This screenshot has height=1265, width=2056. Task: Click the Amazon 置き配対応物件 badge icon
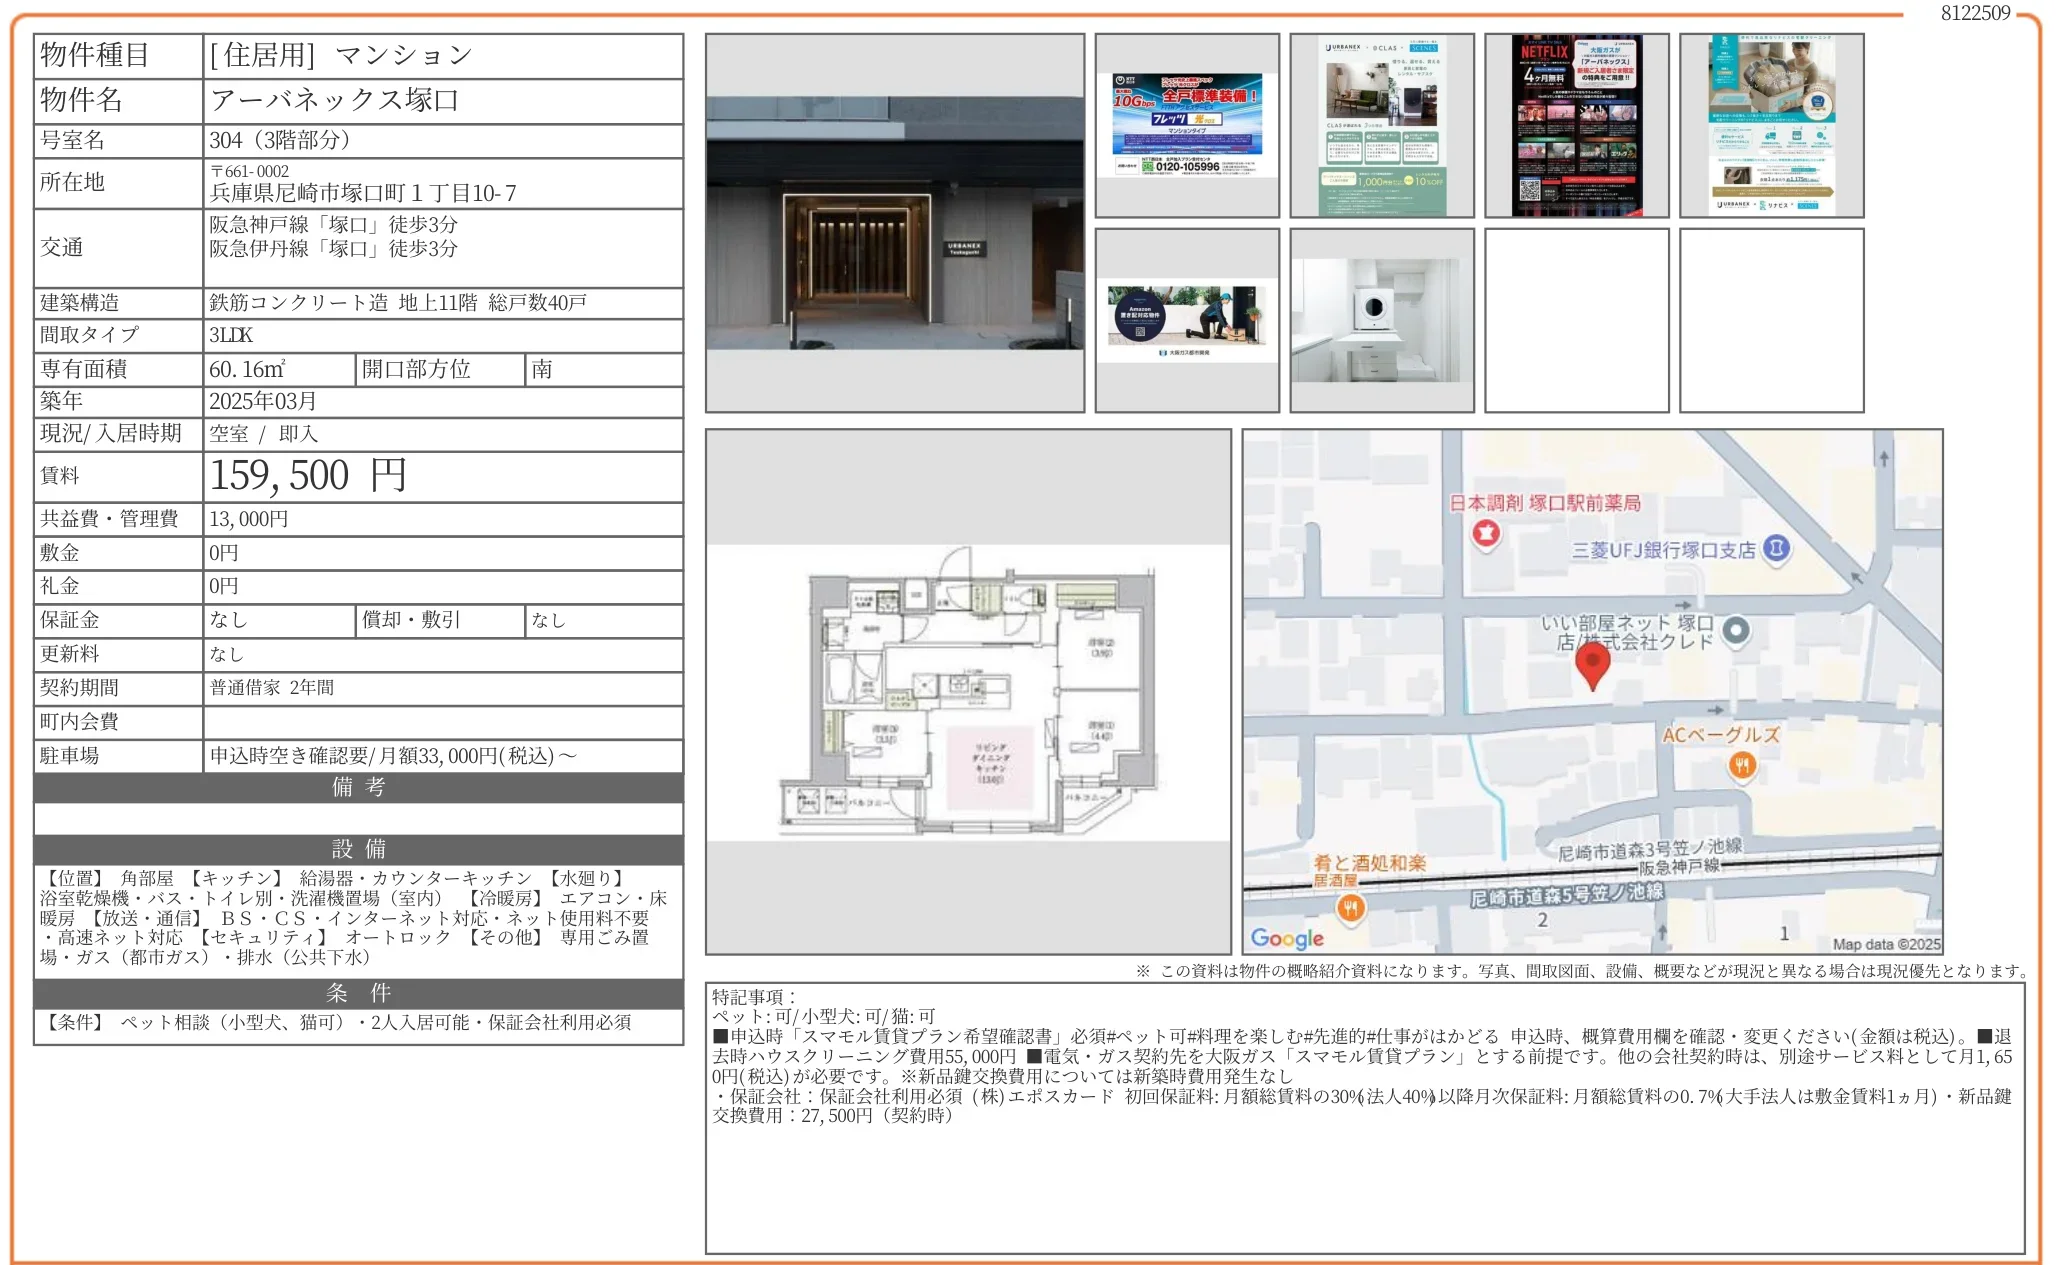(1142, 315)
